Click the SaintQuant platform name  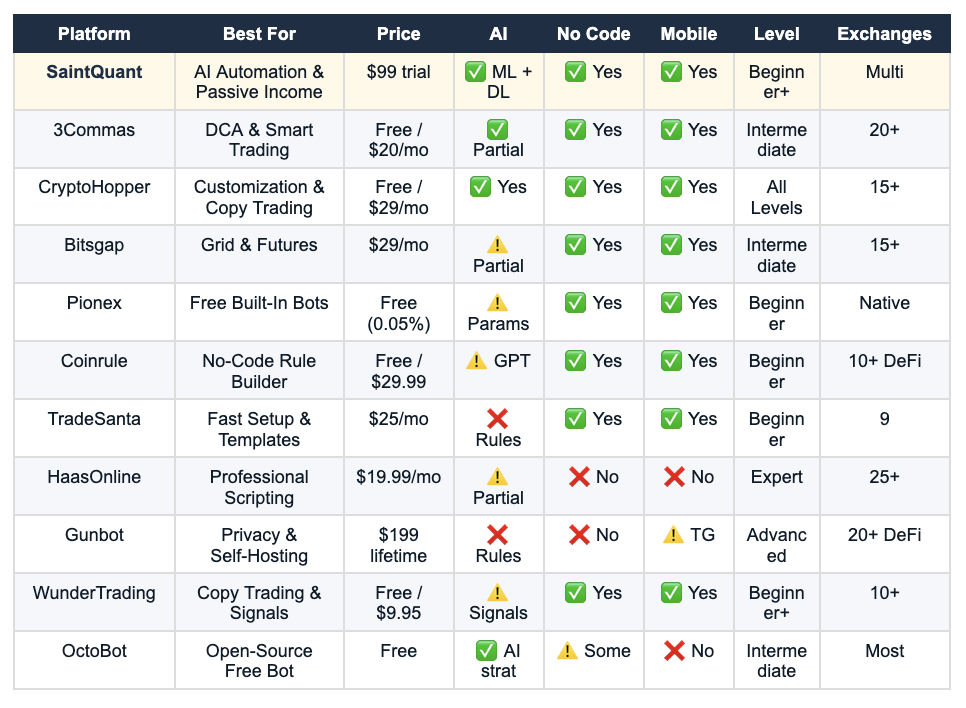point(94,72)
